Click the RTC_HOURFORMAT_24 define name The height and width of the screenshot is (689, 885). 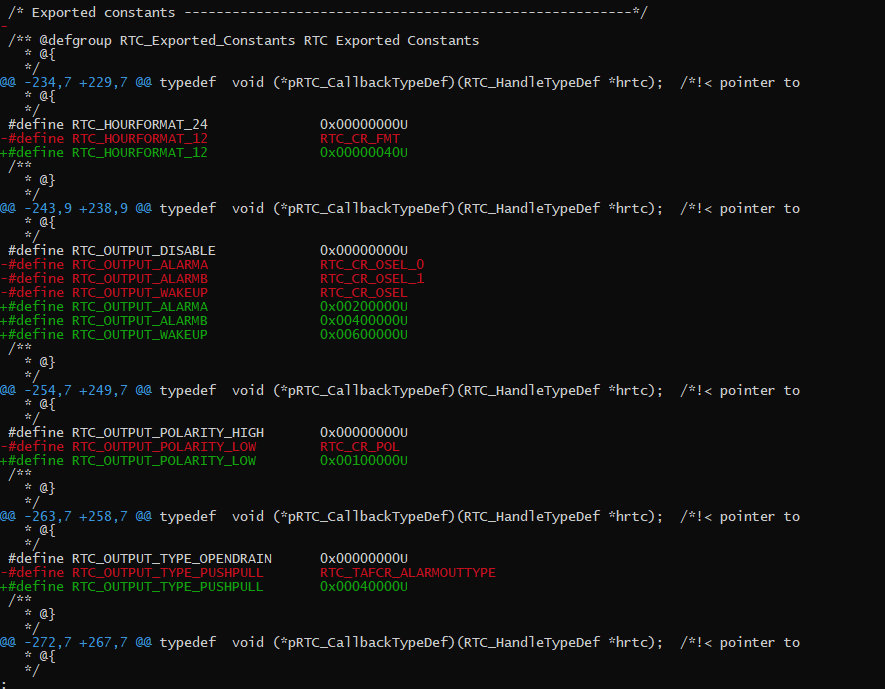coord(139,124)
